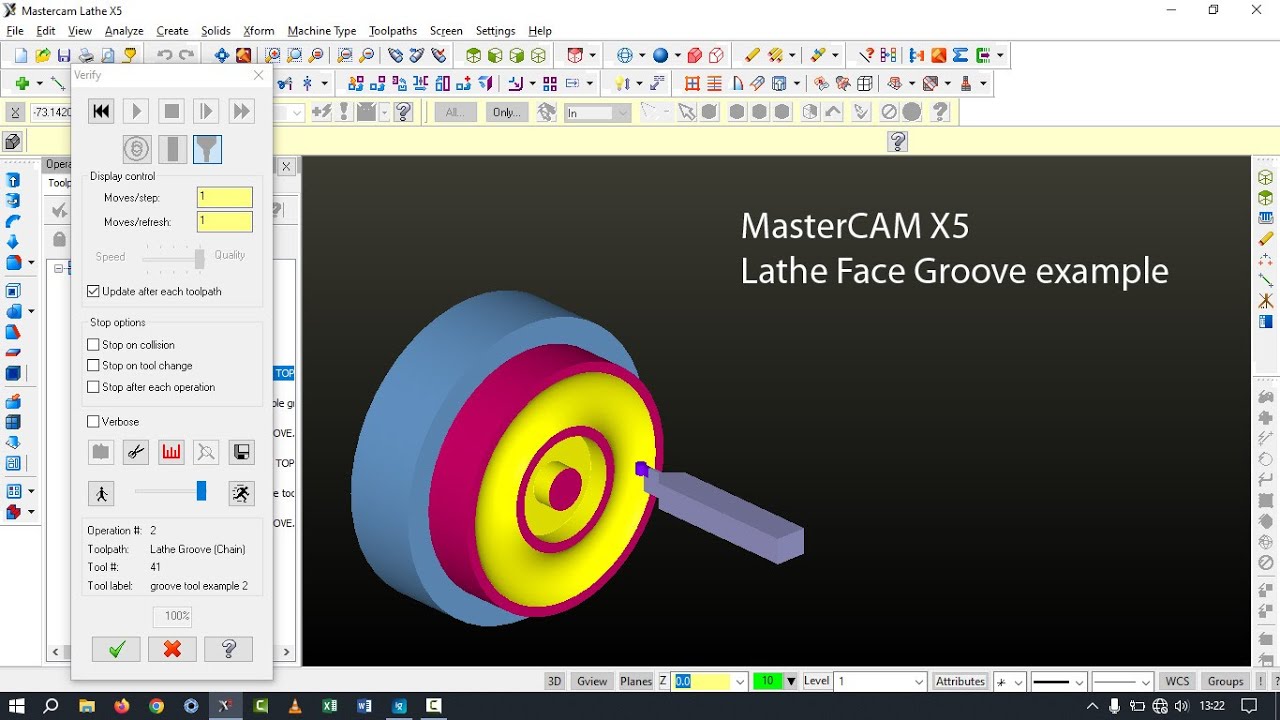The image size is (1280, 720).
Task: Fast forward the verify simulation
Action: (x=241, y=111)
